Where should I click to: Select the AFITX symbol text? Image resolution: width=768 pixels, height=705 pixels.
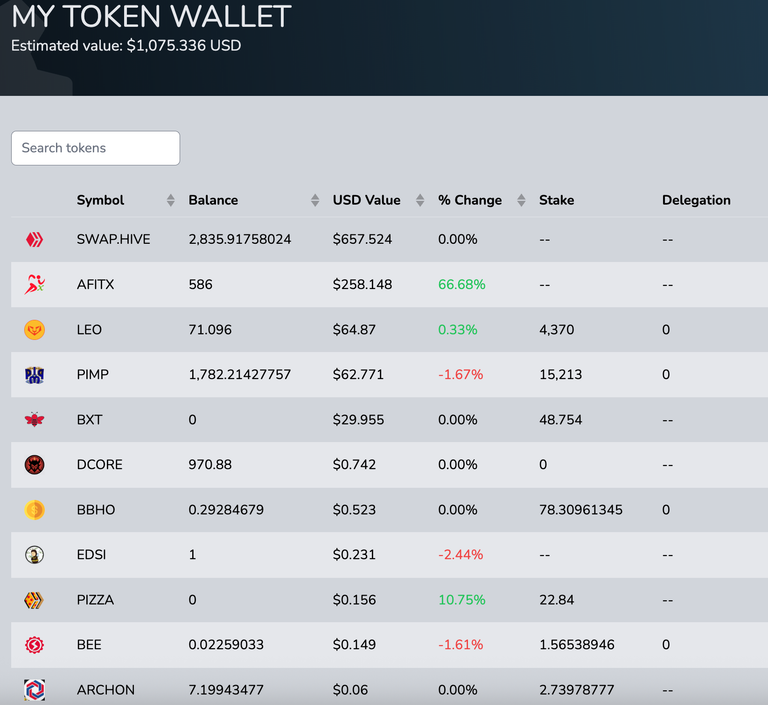click(95, 285)
